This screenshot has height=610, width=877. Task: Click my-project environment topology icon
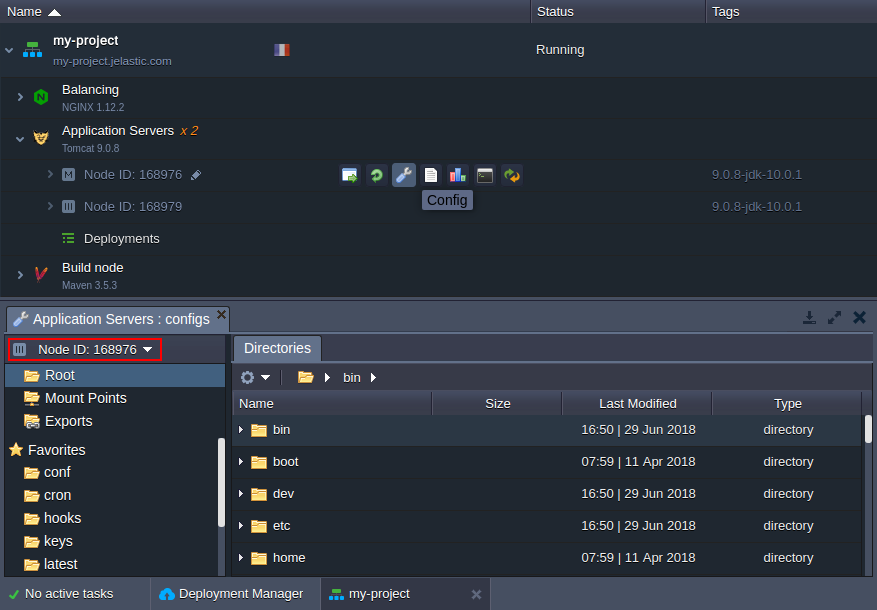(x=32, y=50)
